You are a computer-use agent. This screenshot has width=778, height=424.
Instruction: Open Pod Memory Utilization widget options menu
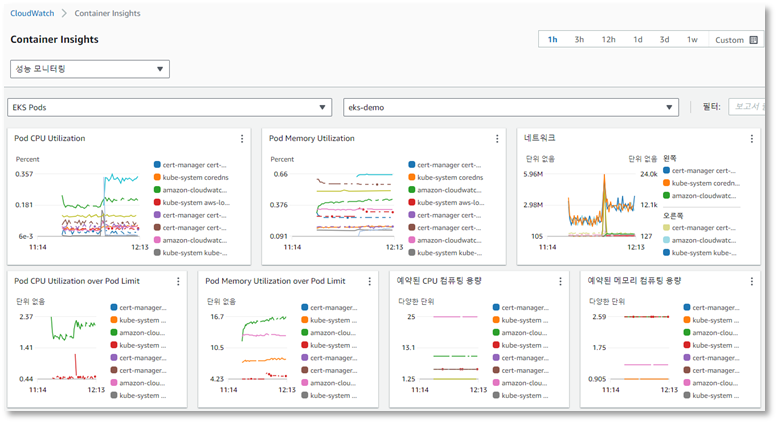(497, 139)
